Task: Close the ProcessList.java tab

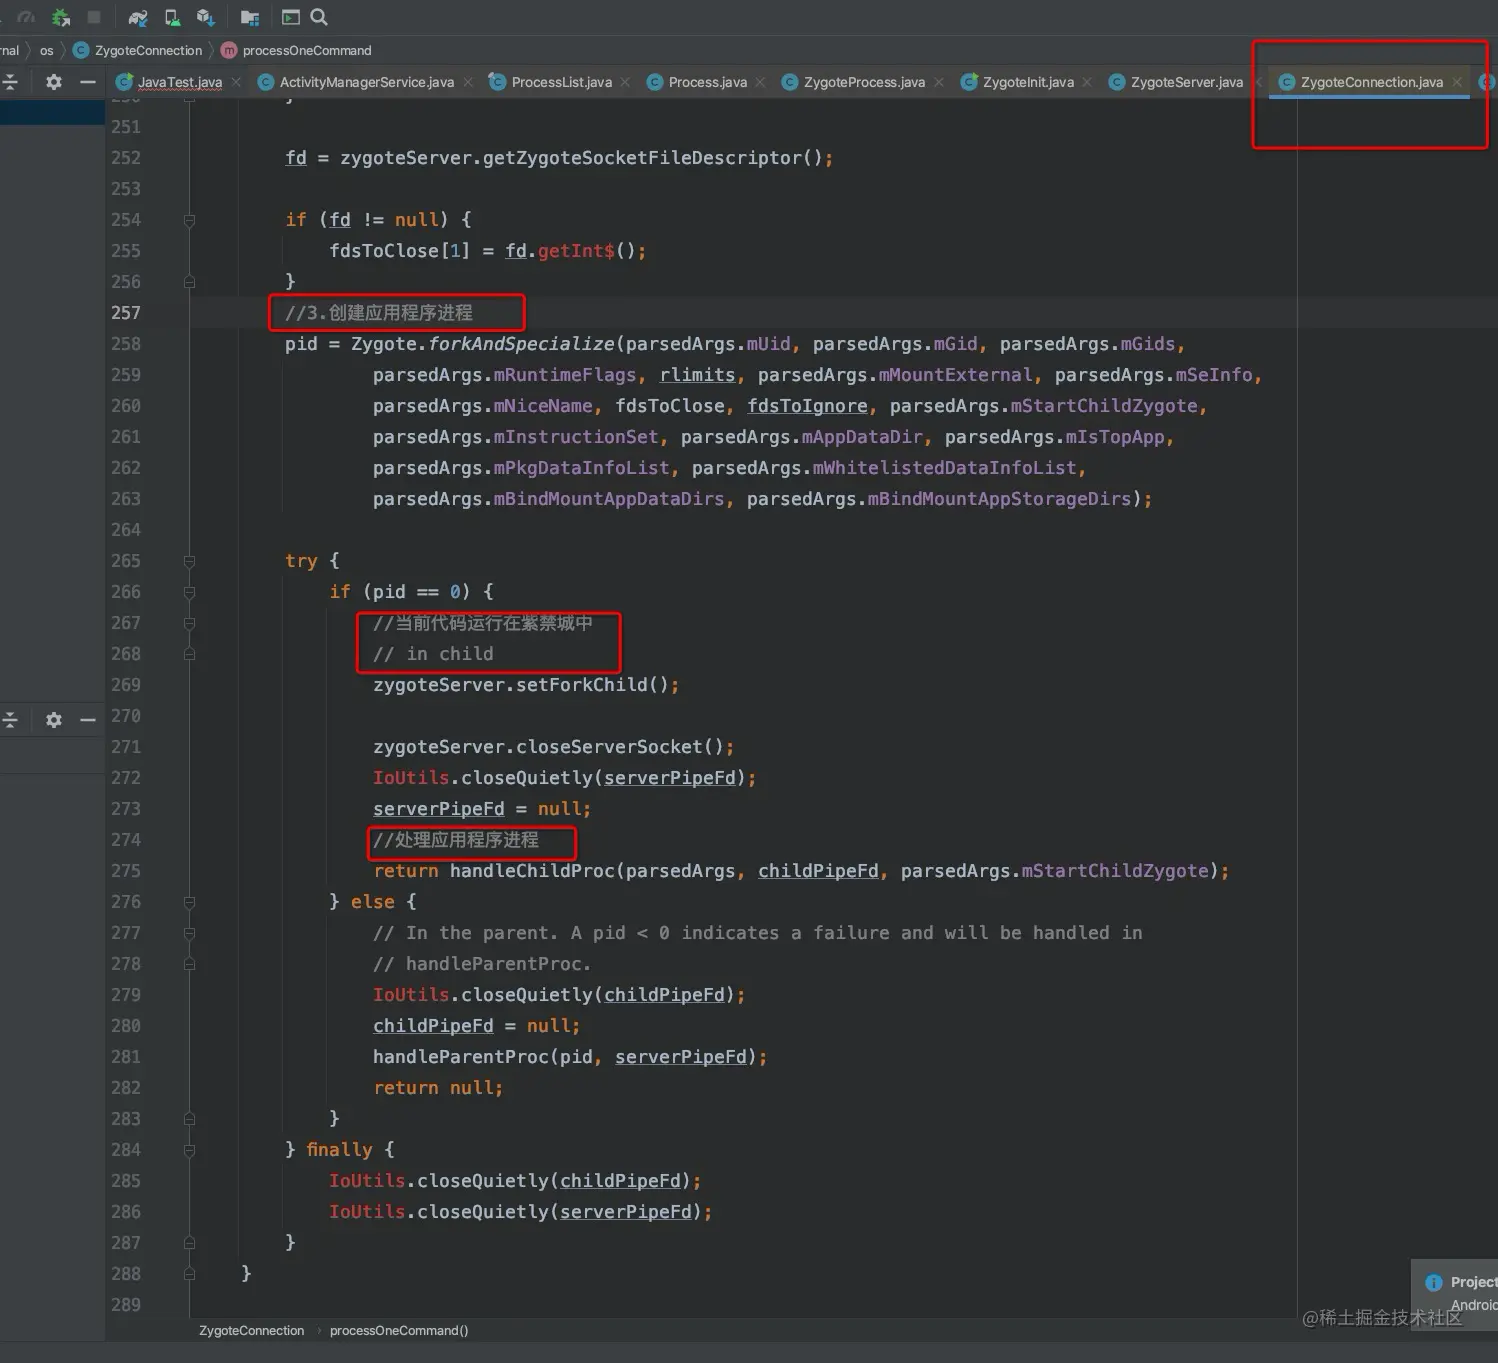Action: pyautogui.click(x=625, y=82)
